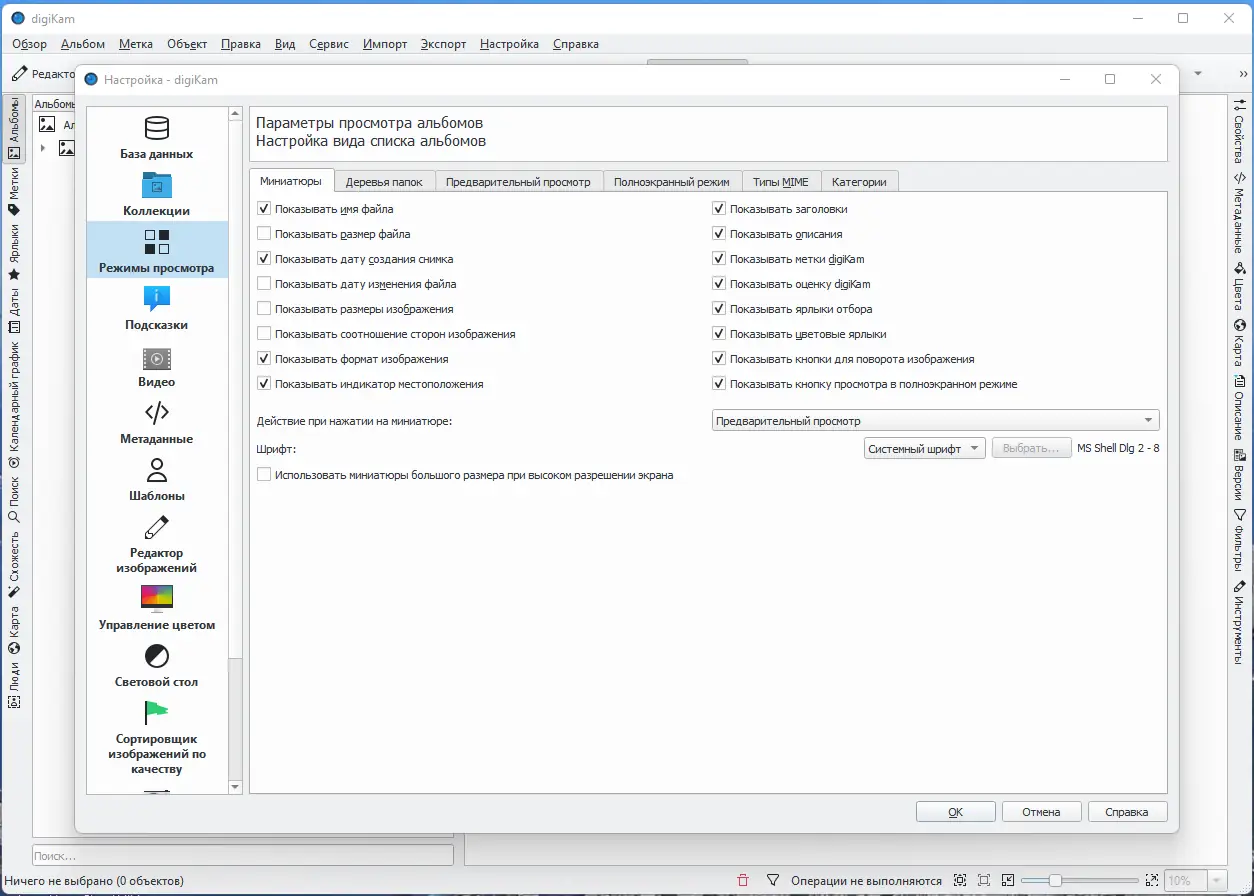Click OK to apply settings
Image resolution: width=1254 pixels, height=896 pixels.
[x=956, y=812]
